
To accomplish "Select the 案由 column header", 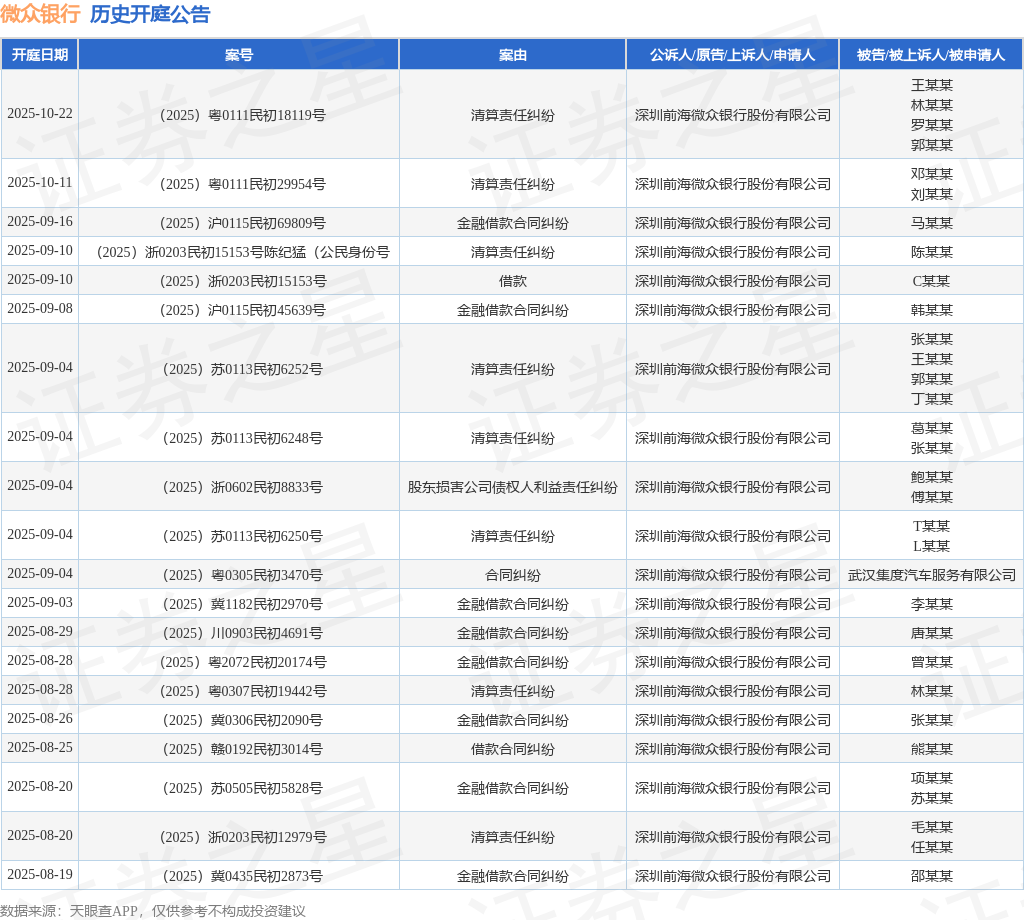I will pos(513,55).
